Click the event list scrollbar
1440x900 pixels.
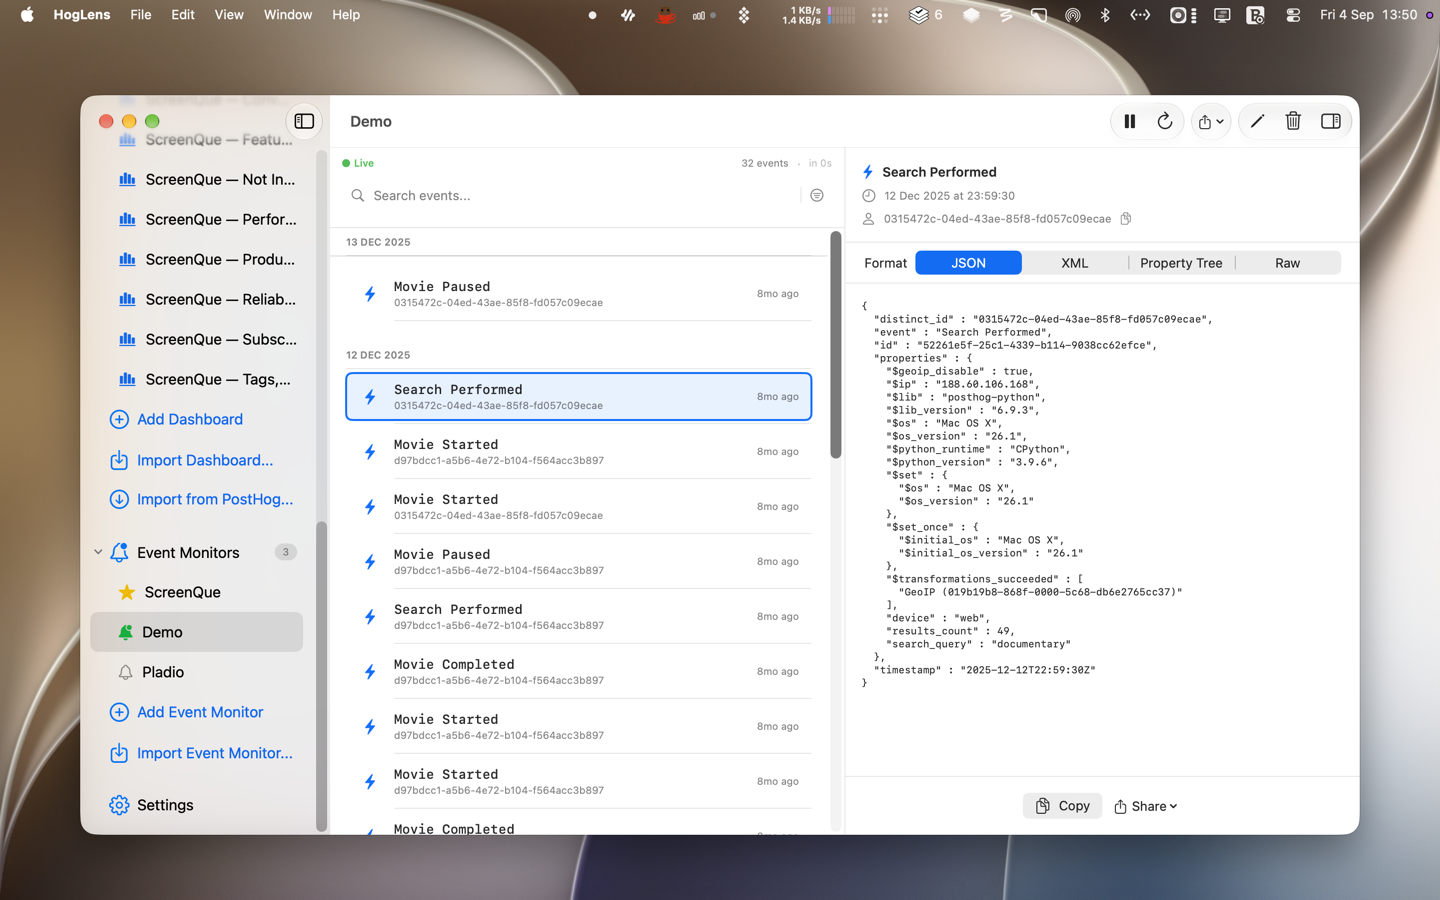(835, 345)
